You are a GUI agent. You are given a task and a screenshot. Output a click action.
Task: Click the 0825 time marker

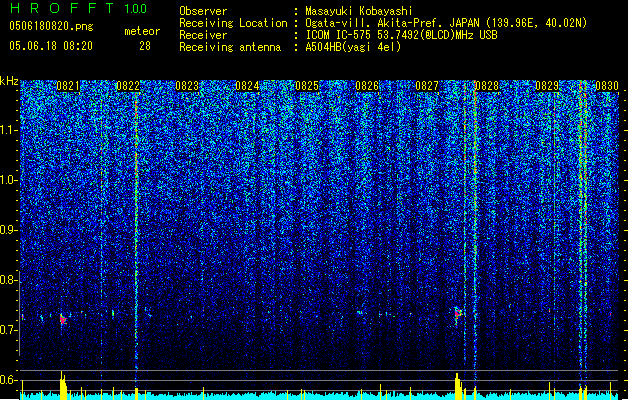[307, 86]
